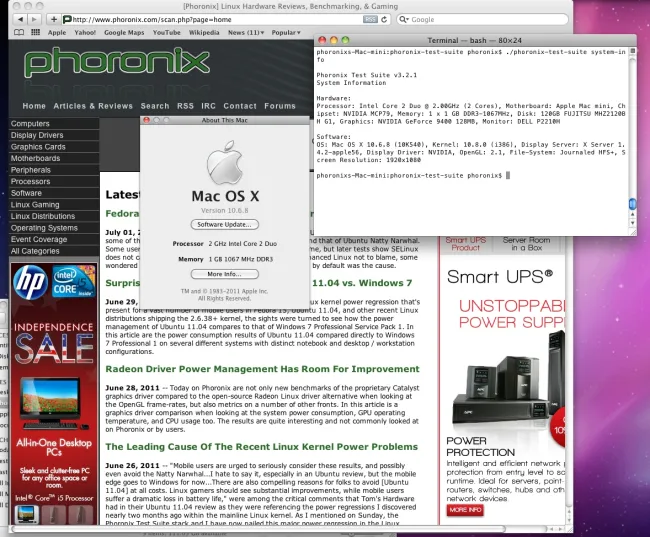This screenshot has width=650, height=537.
Task: Focus the Google search field
Action: tap(482, 19)
